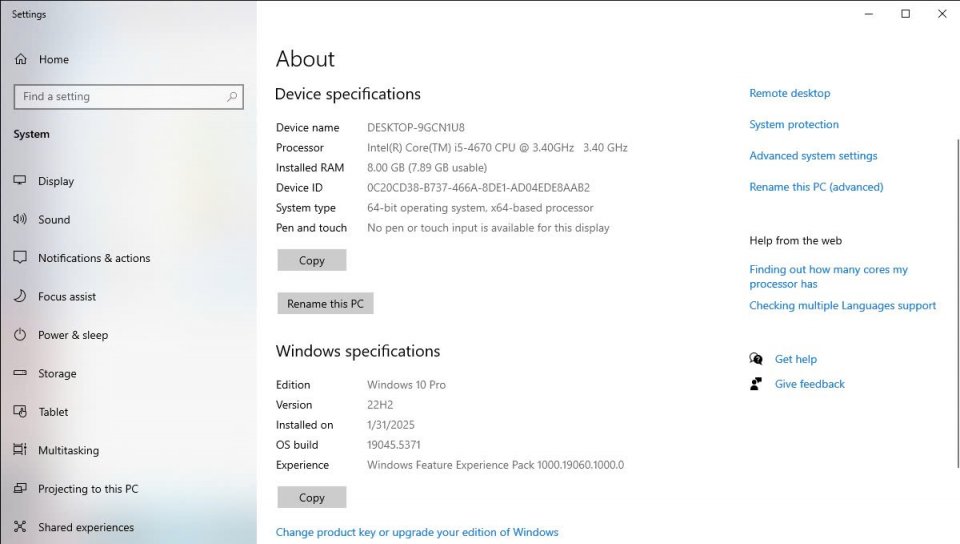This screenshot has height=544, width=960.
Task: Click the Find a setting search box
Action: [x=120, y=97]
